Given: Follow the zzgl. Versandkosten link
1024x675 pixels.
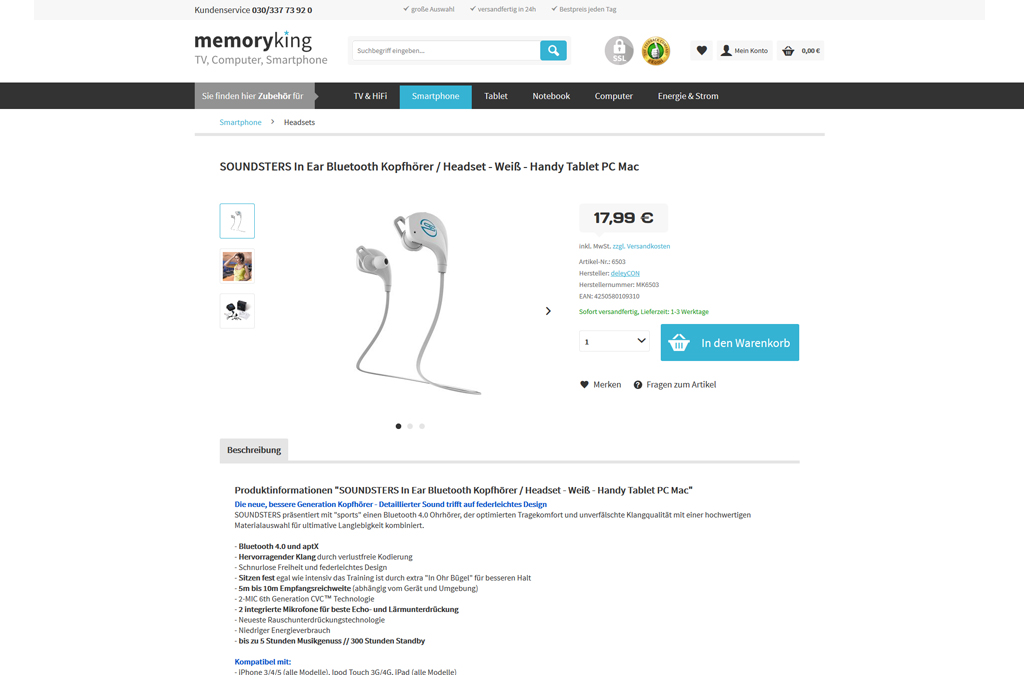Looking at the screenshot, I should [641, 246].
